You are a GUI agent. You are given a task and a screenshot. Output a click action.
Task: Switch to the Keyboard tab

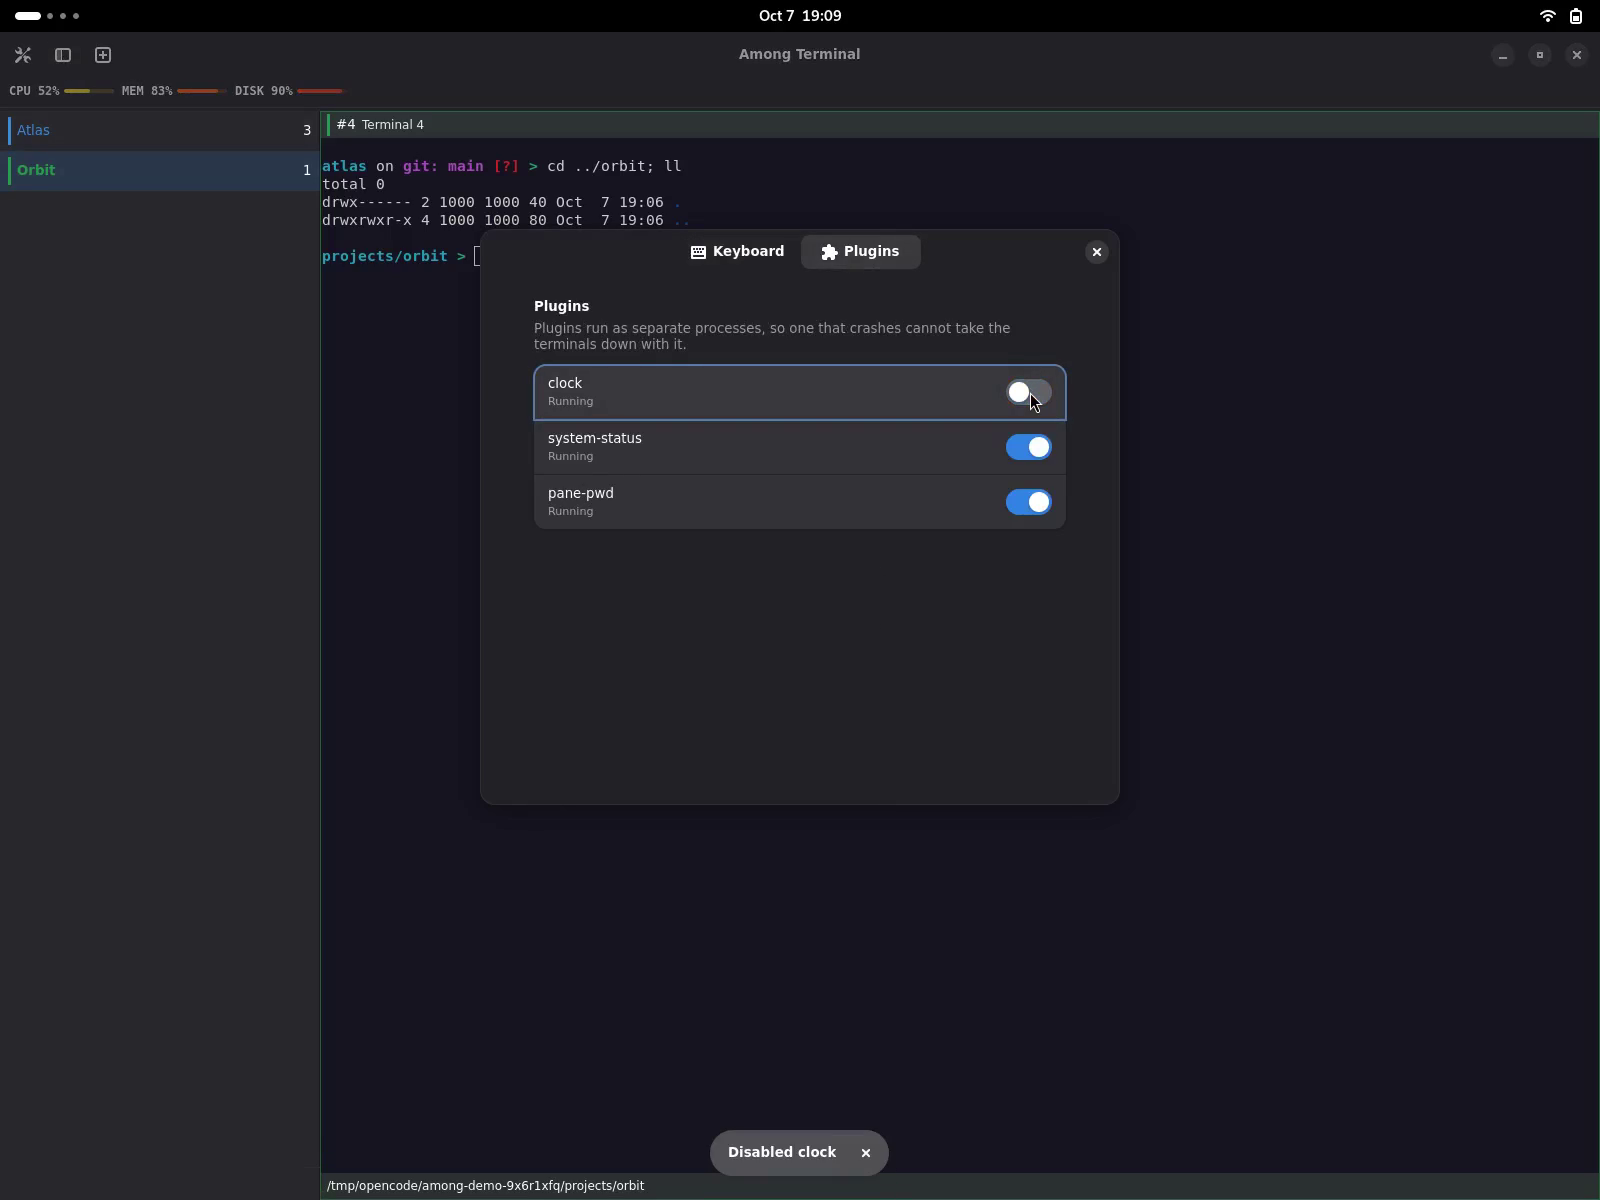tap(738, 252)
